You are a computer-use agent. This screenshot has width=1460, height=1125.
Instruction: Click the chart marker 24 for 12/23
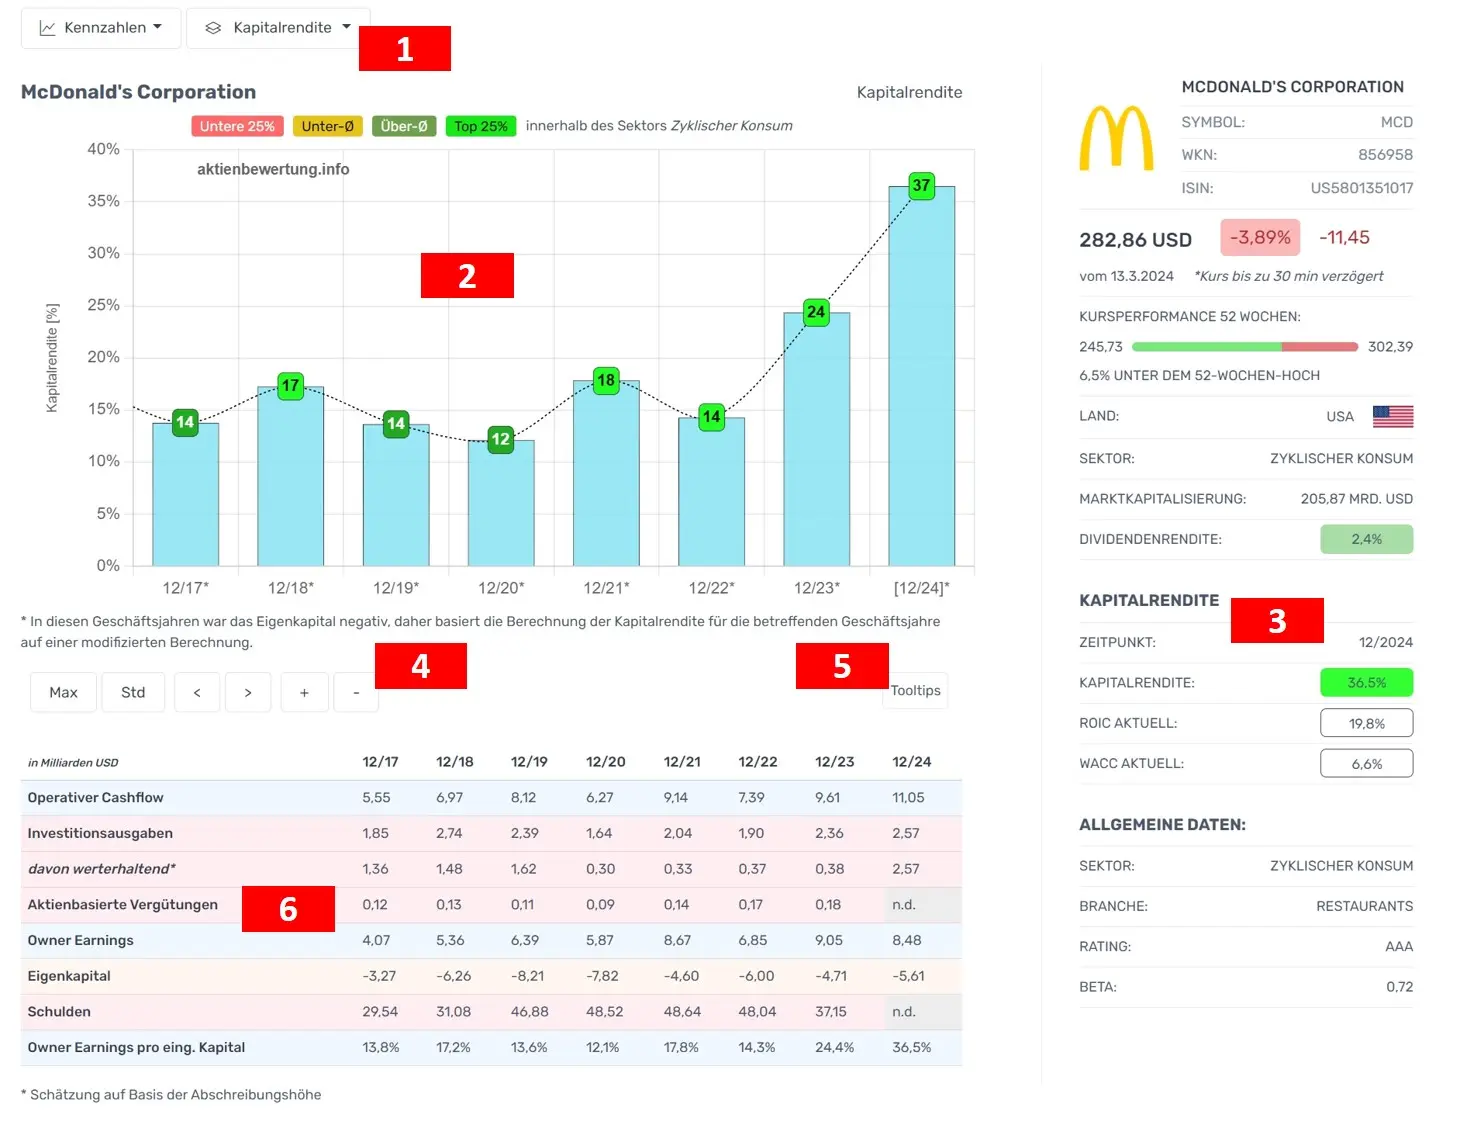(x=816, y=312)
